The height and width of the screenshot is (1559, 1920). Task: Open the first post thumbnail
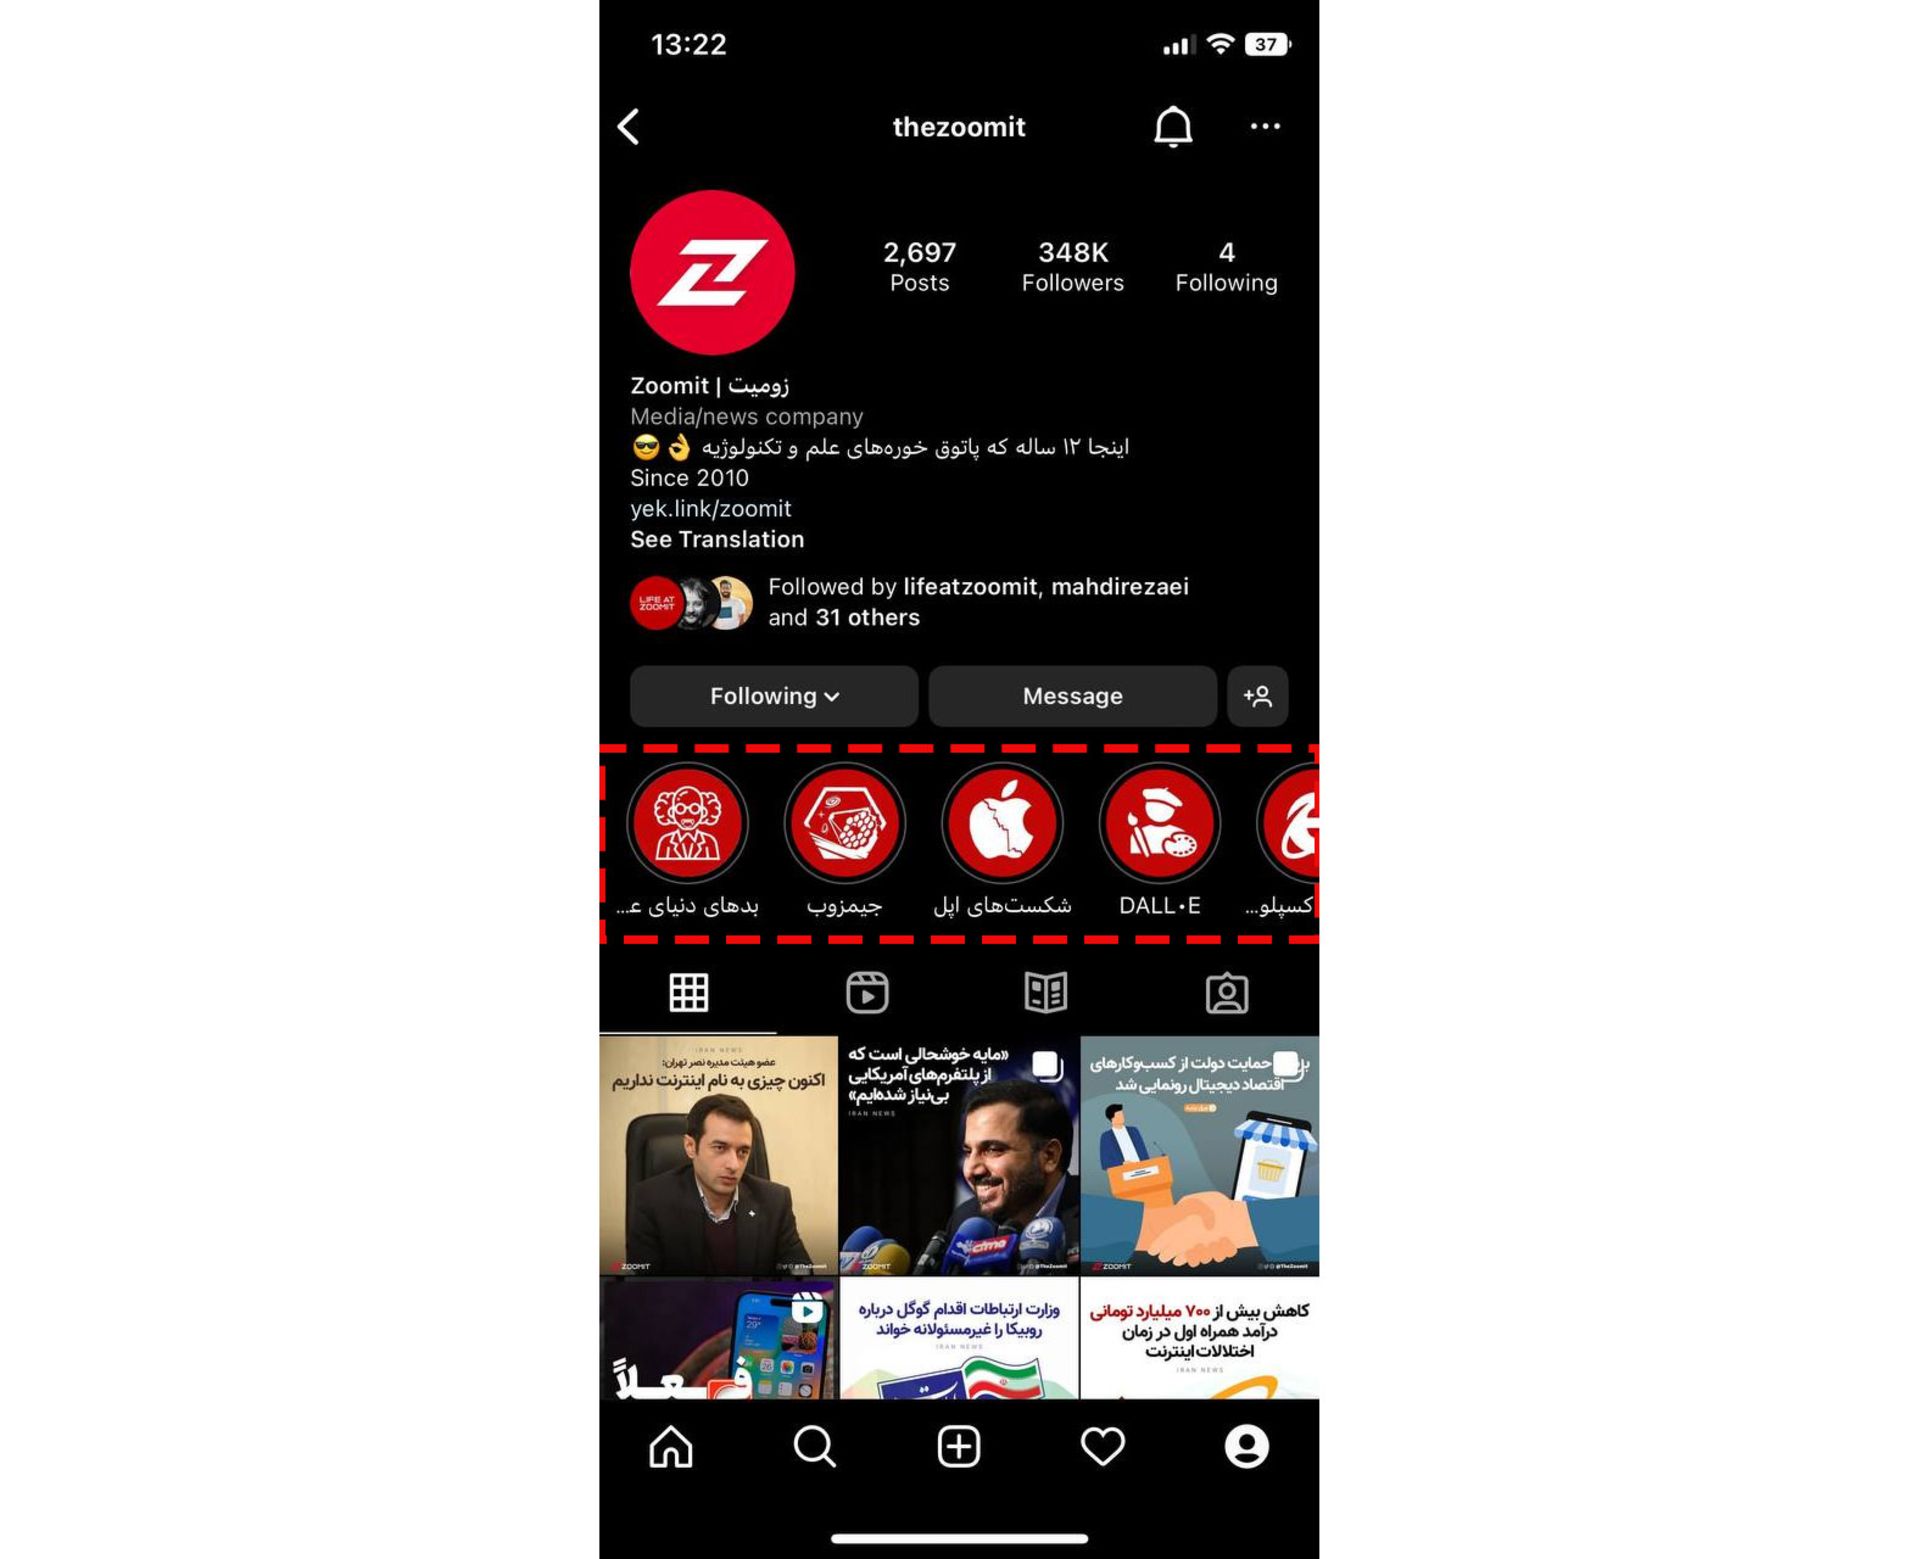pyautogui.click(x=719, y=1150)
